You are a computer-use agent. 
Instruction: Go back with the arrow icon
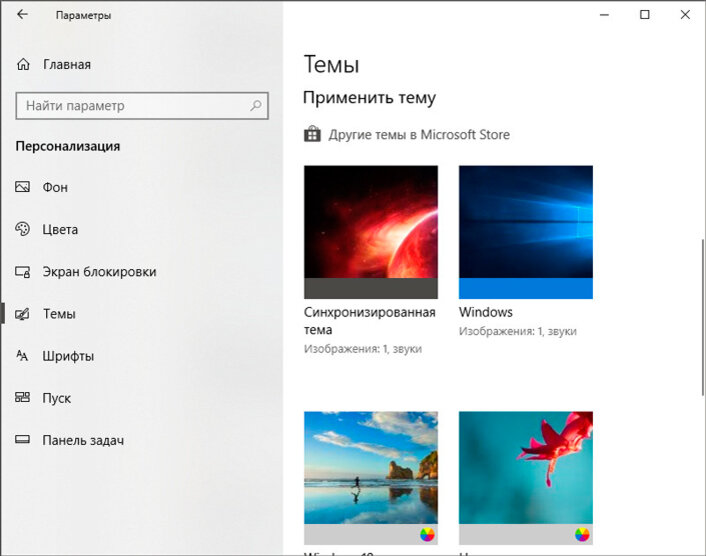22,14
